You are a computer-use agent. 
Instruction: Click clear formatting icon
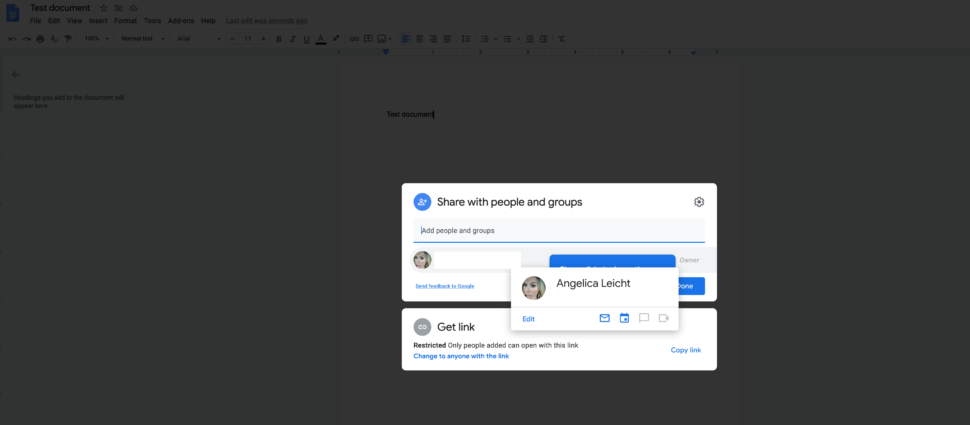click(562, 38)
